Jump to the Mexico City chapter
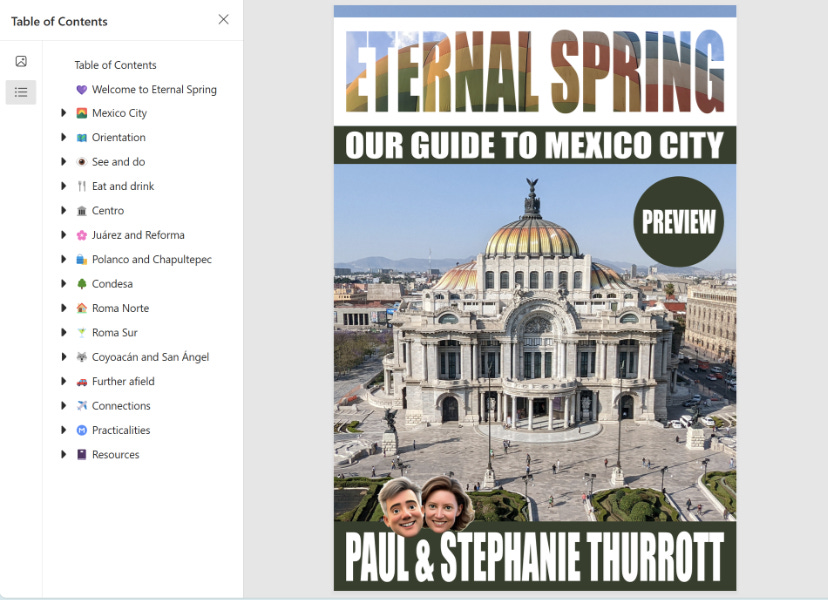This screenshot has height=600, width=828. 119,113
